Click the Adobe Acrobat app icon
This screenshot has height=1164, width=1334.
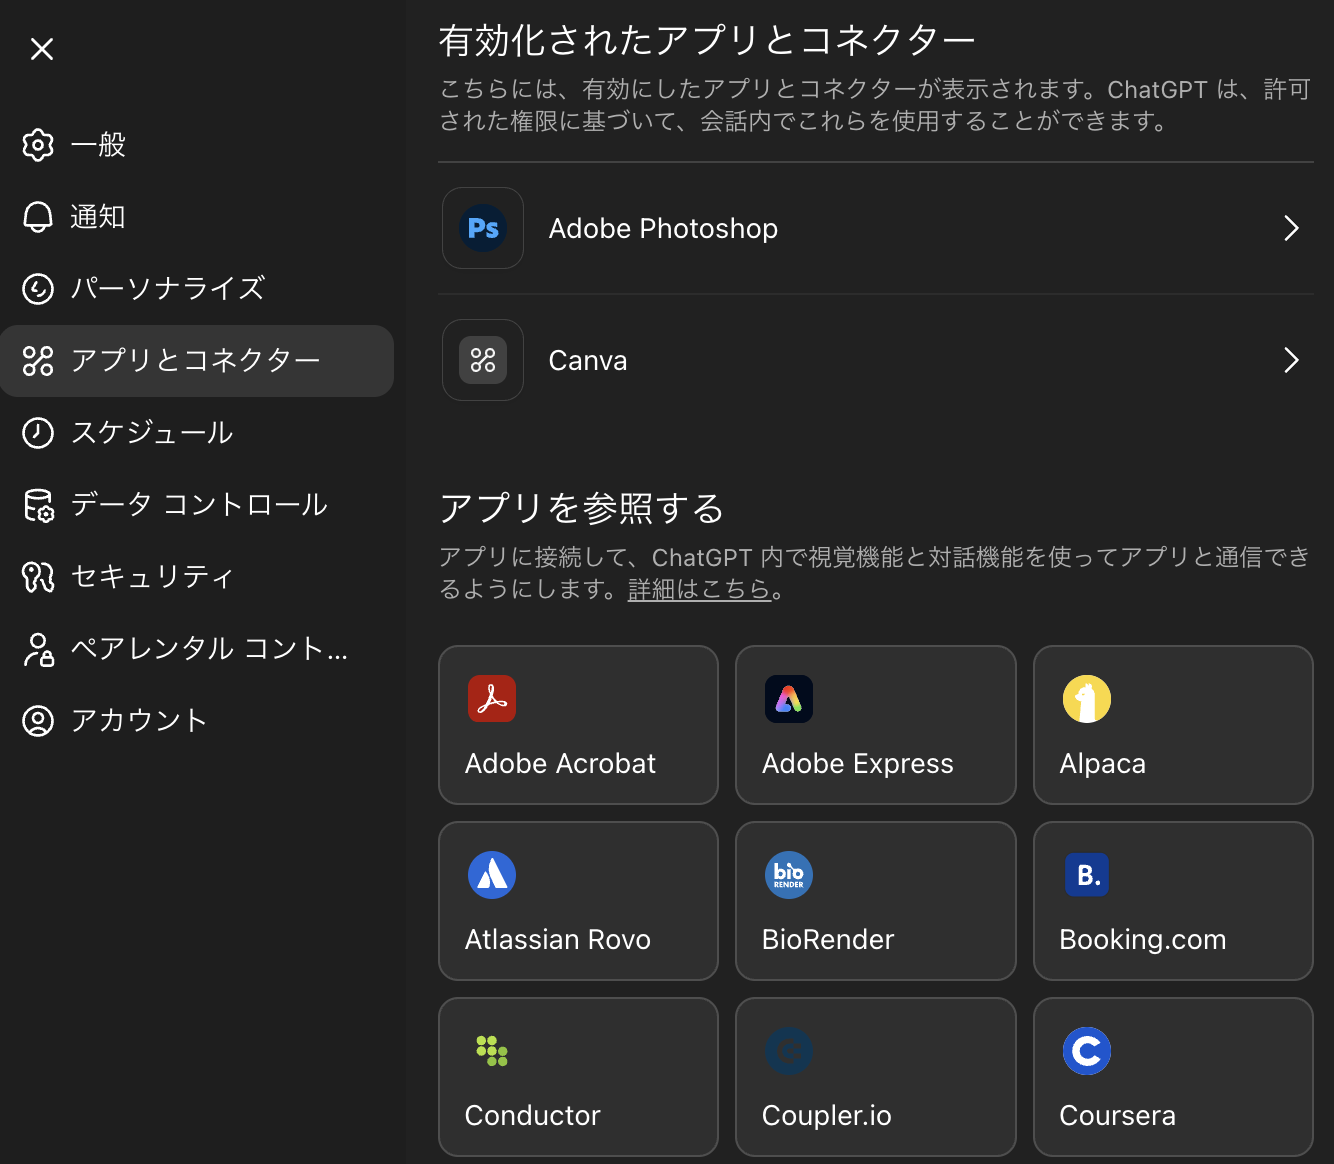click(492, 699)
